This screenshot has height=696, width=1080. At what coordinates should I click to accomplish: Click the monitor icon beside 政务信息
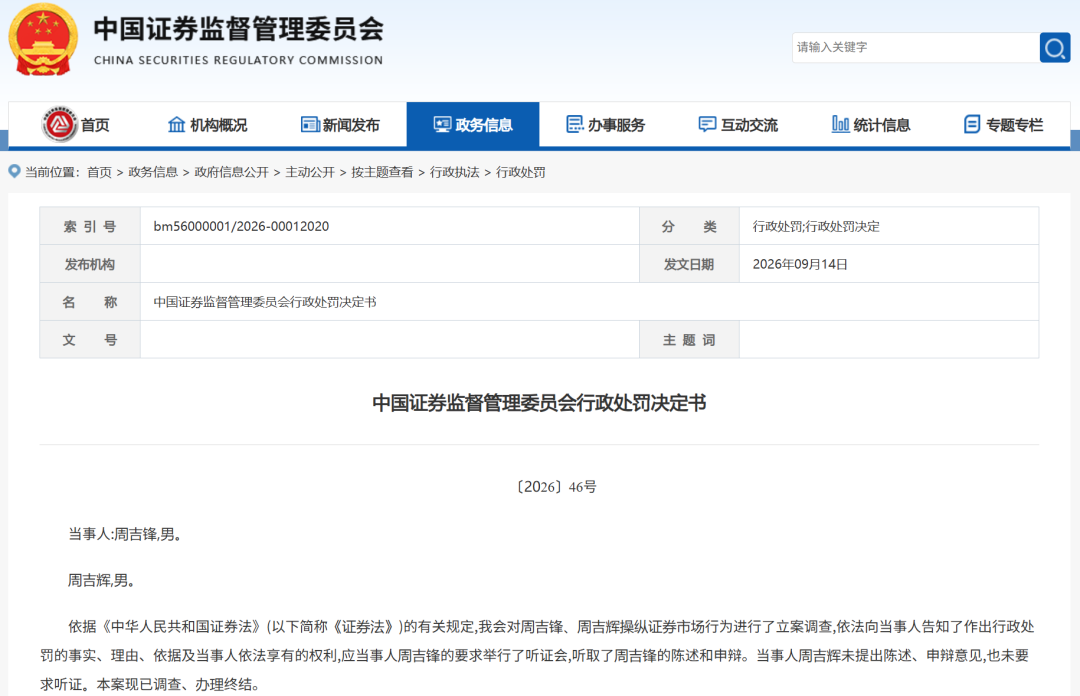click(442, 125)
